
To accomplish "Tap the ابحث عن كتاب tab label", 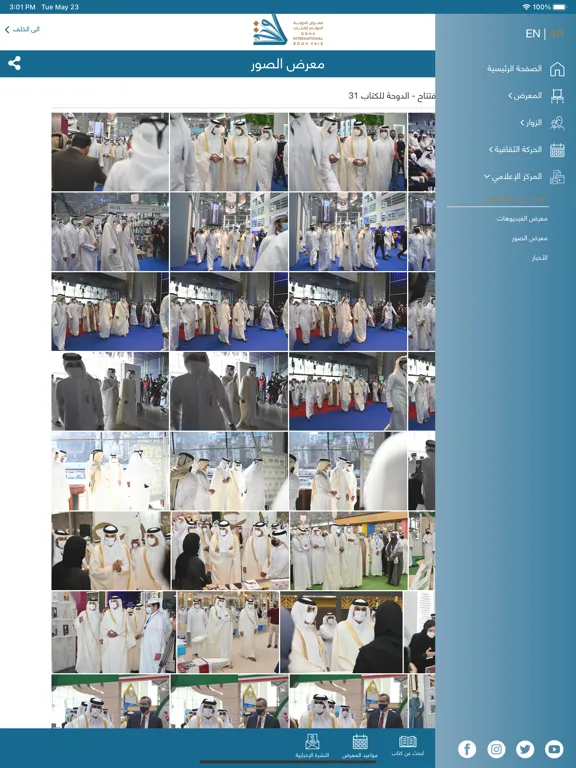I will pos(408,753).
